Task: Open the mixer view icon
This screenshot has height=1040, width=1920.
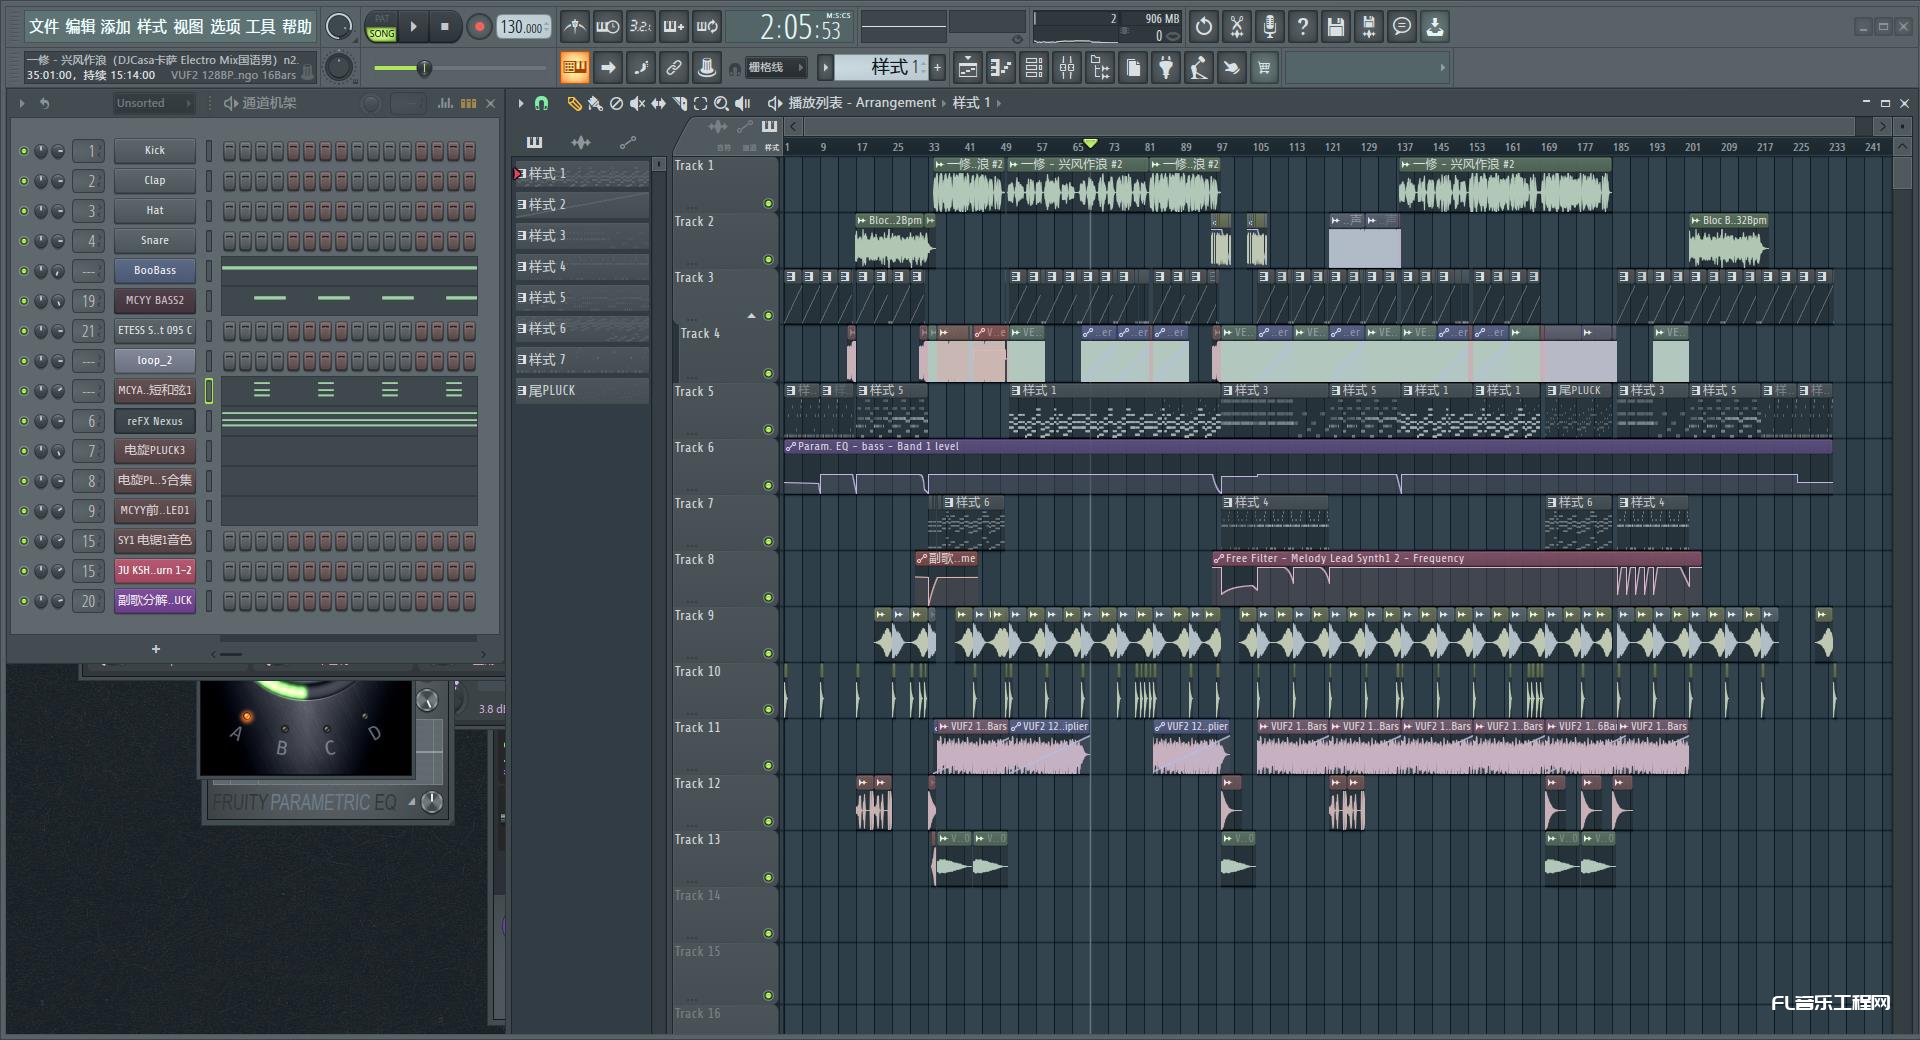Action: coord(1067,67)
